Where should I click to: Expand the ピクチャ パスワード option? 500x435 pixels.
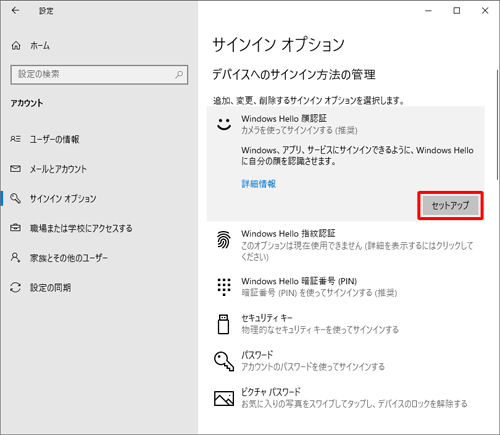tap(345, 398)
